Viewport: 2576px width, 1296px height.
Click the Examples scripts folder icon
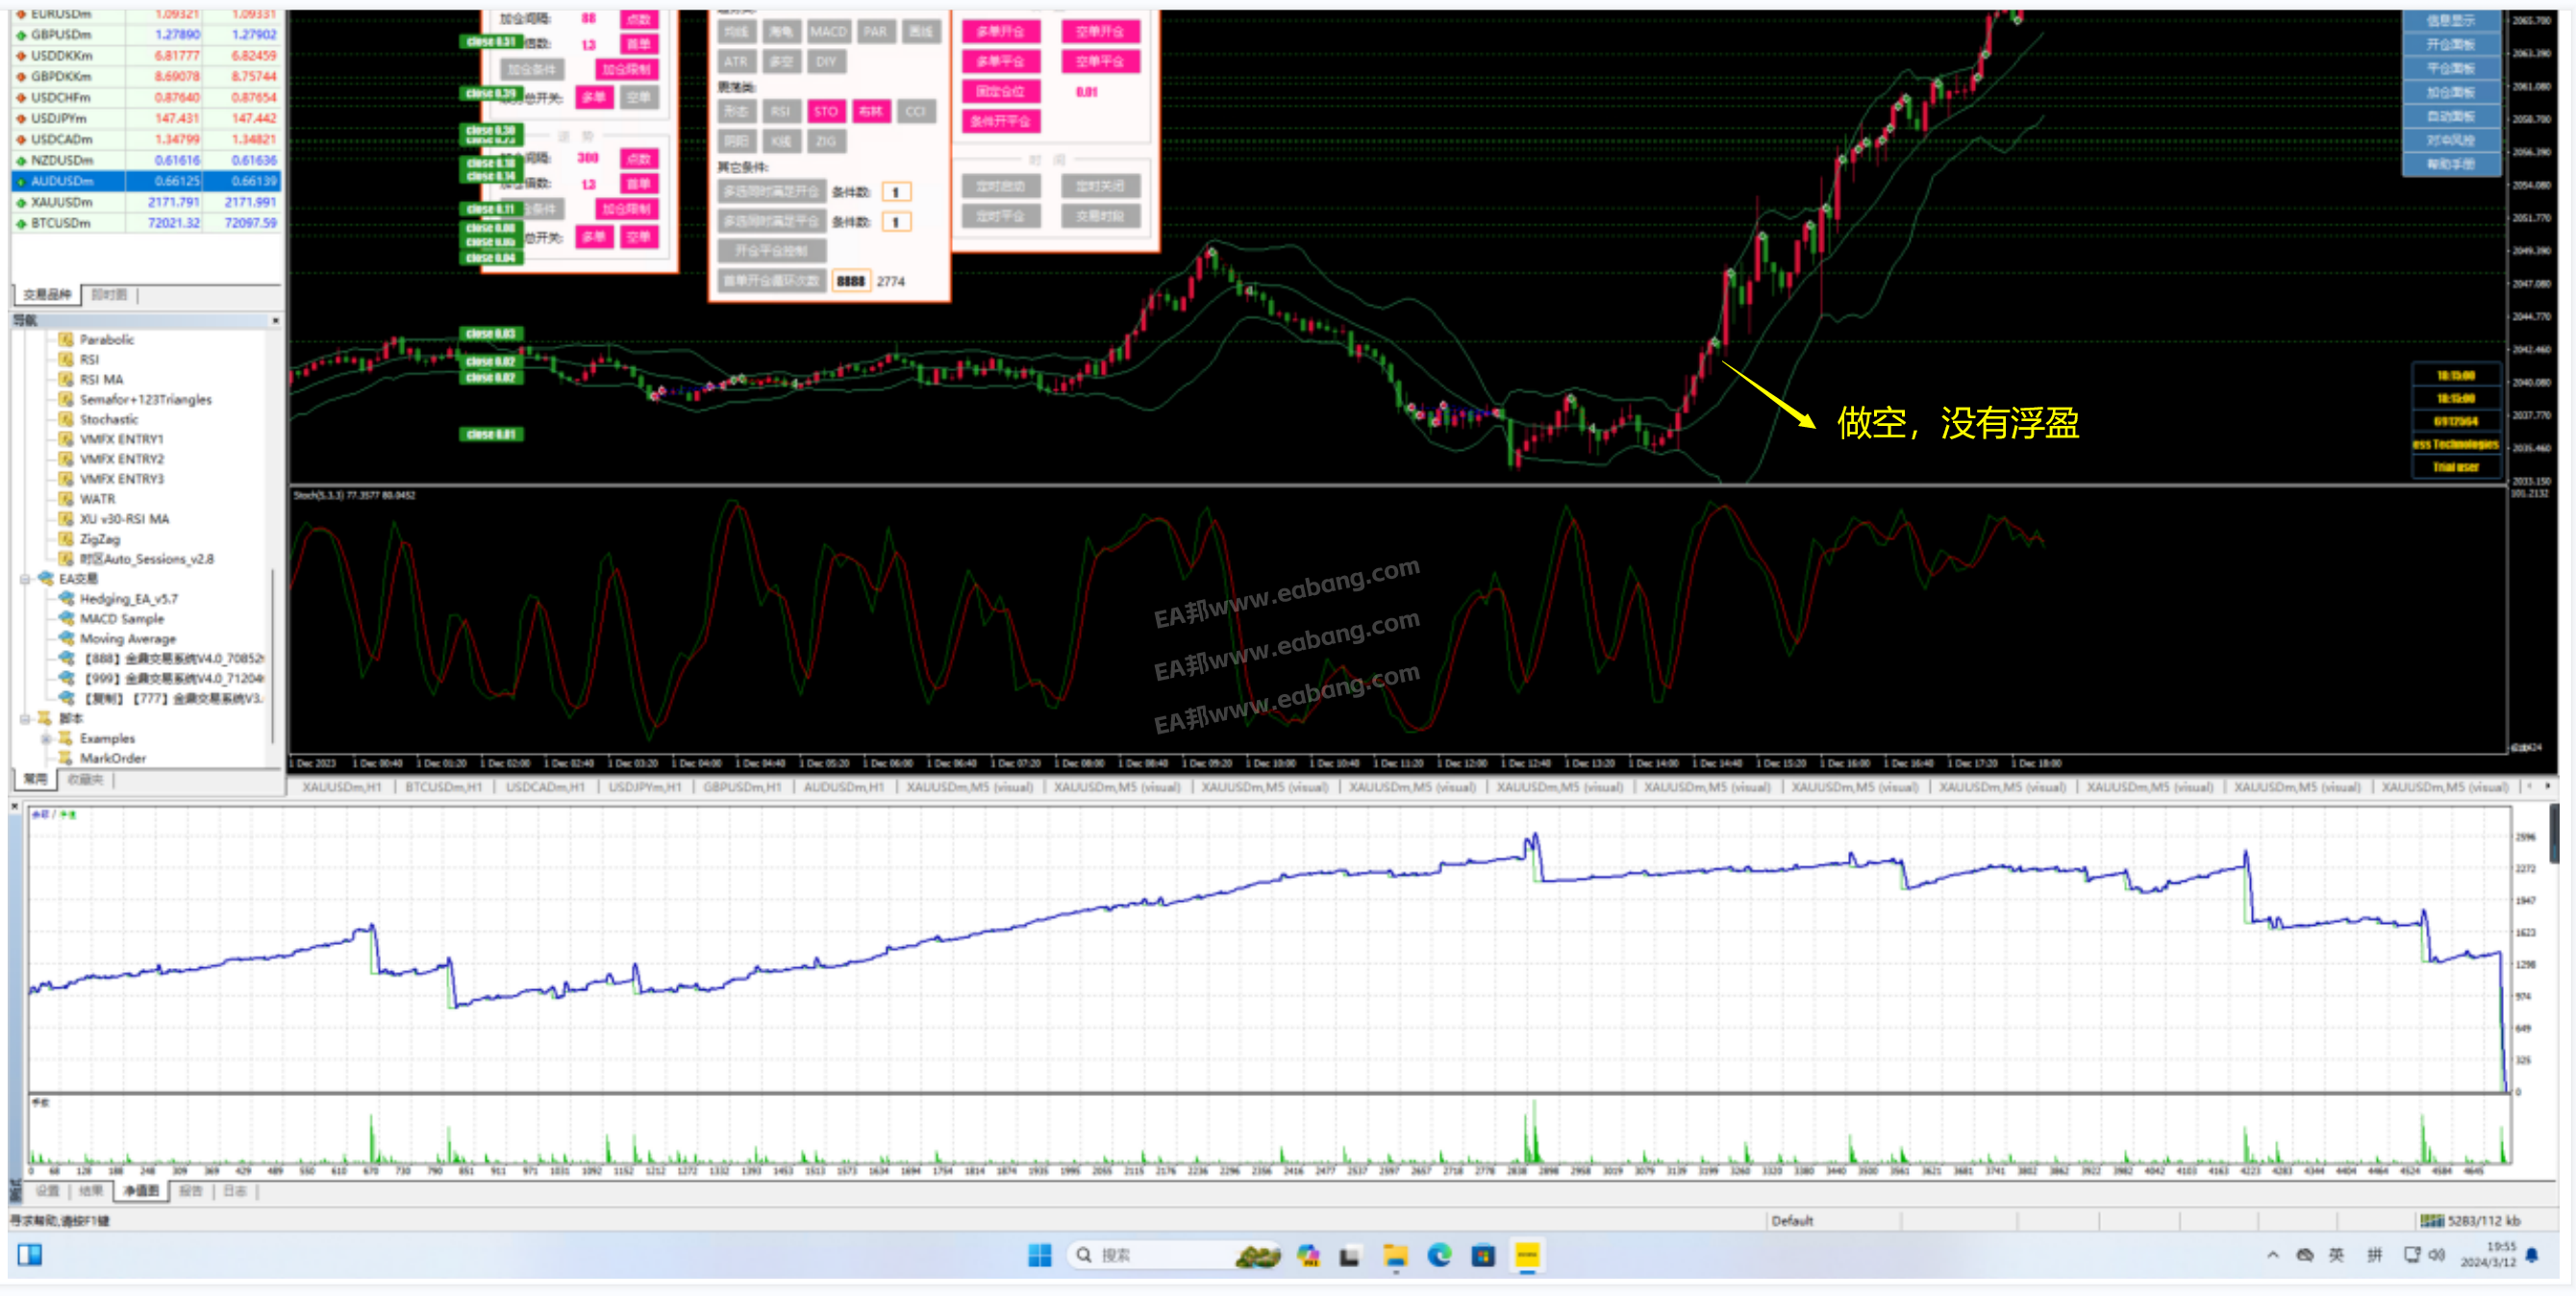[66, 739]
